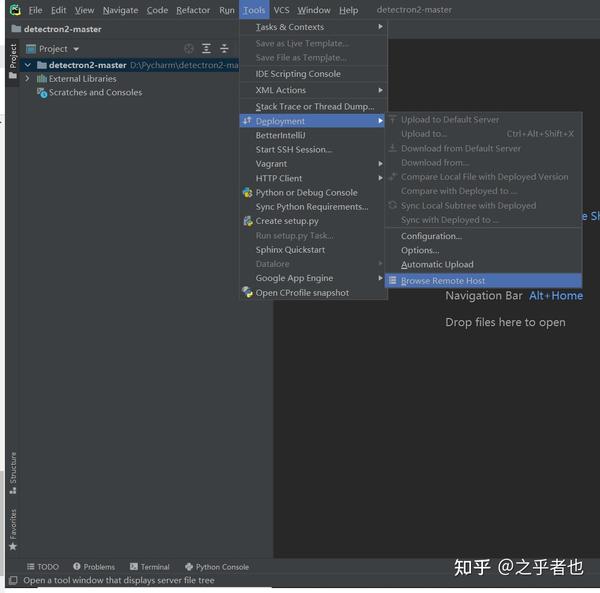Click the Alt+Home shortcut link
Image resolution: width=600 pixels, height=593 pixels.
click(556, 296)
